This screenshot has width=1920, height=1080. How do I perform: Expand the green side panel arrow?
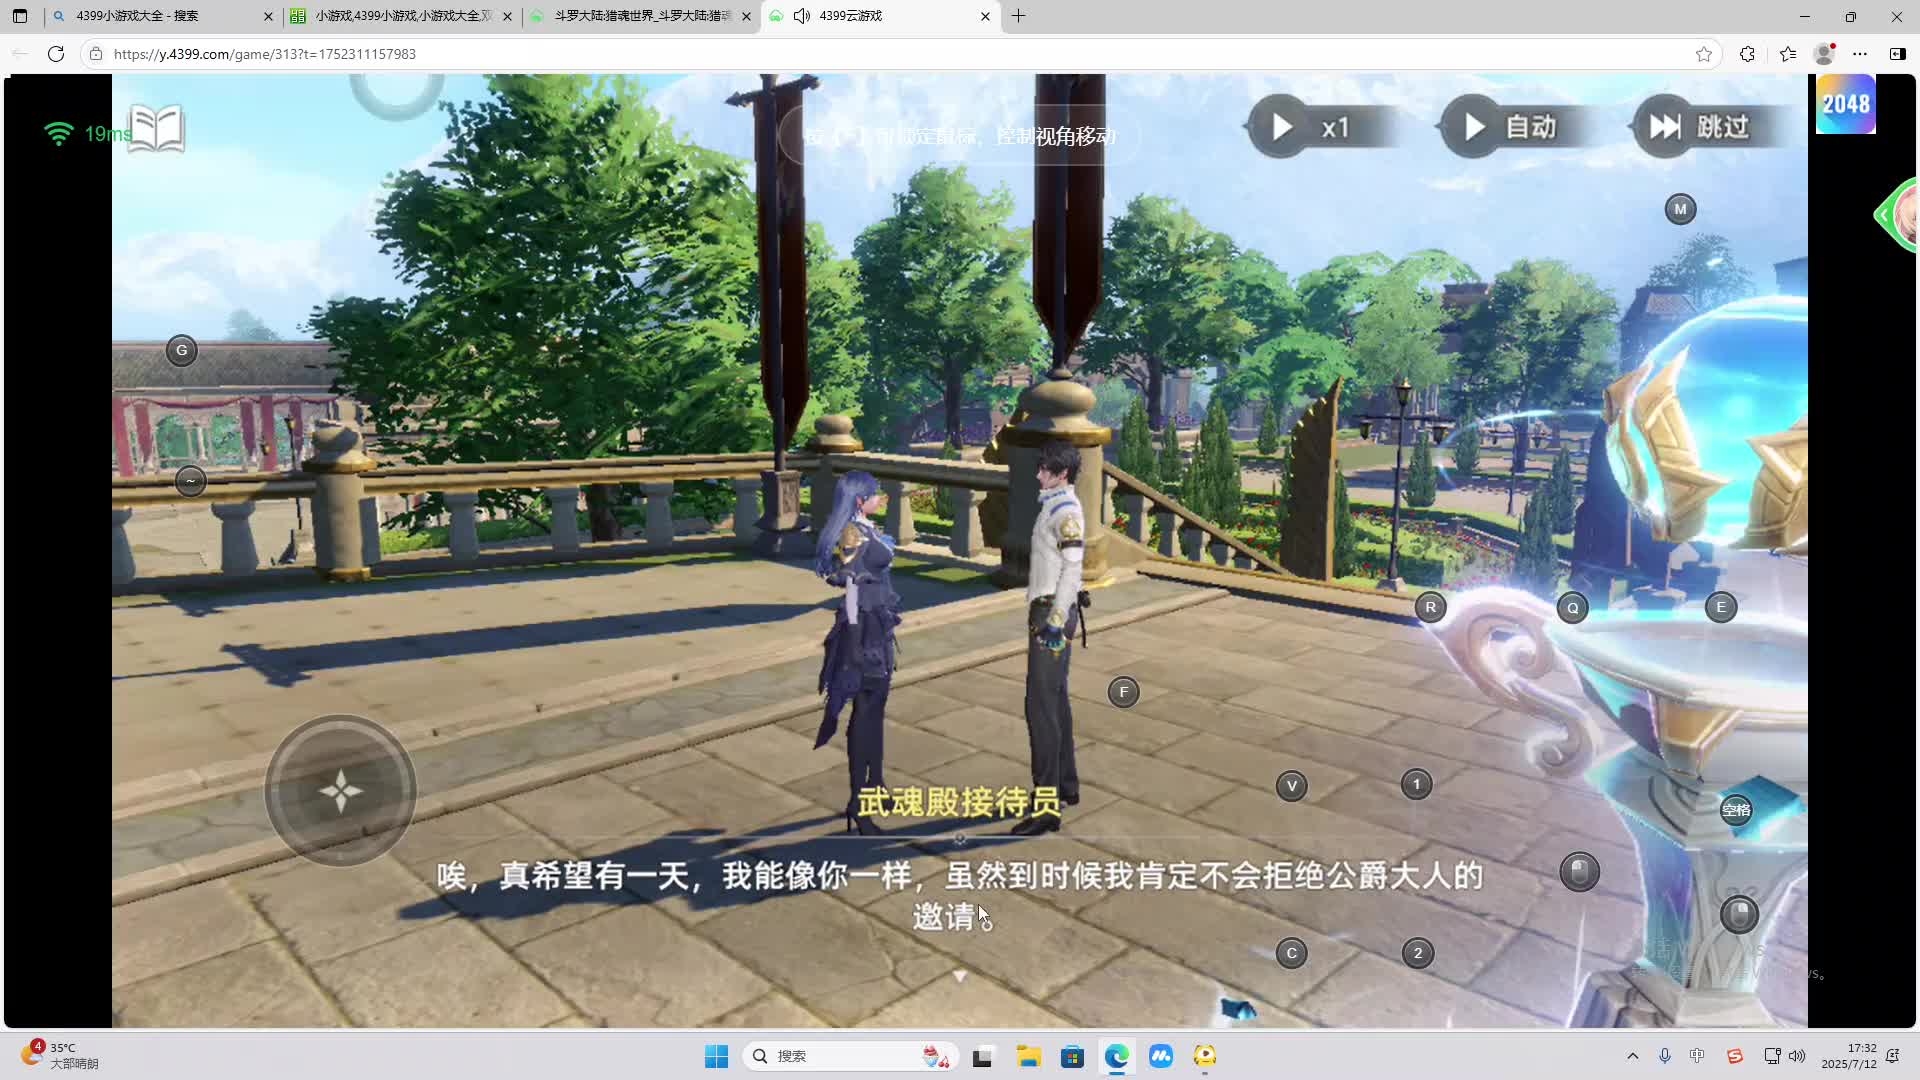tap(1884, 215)
